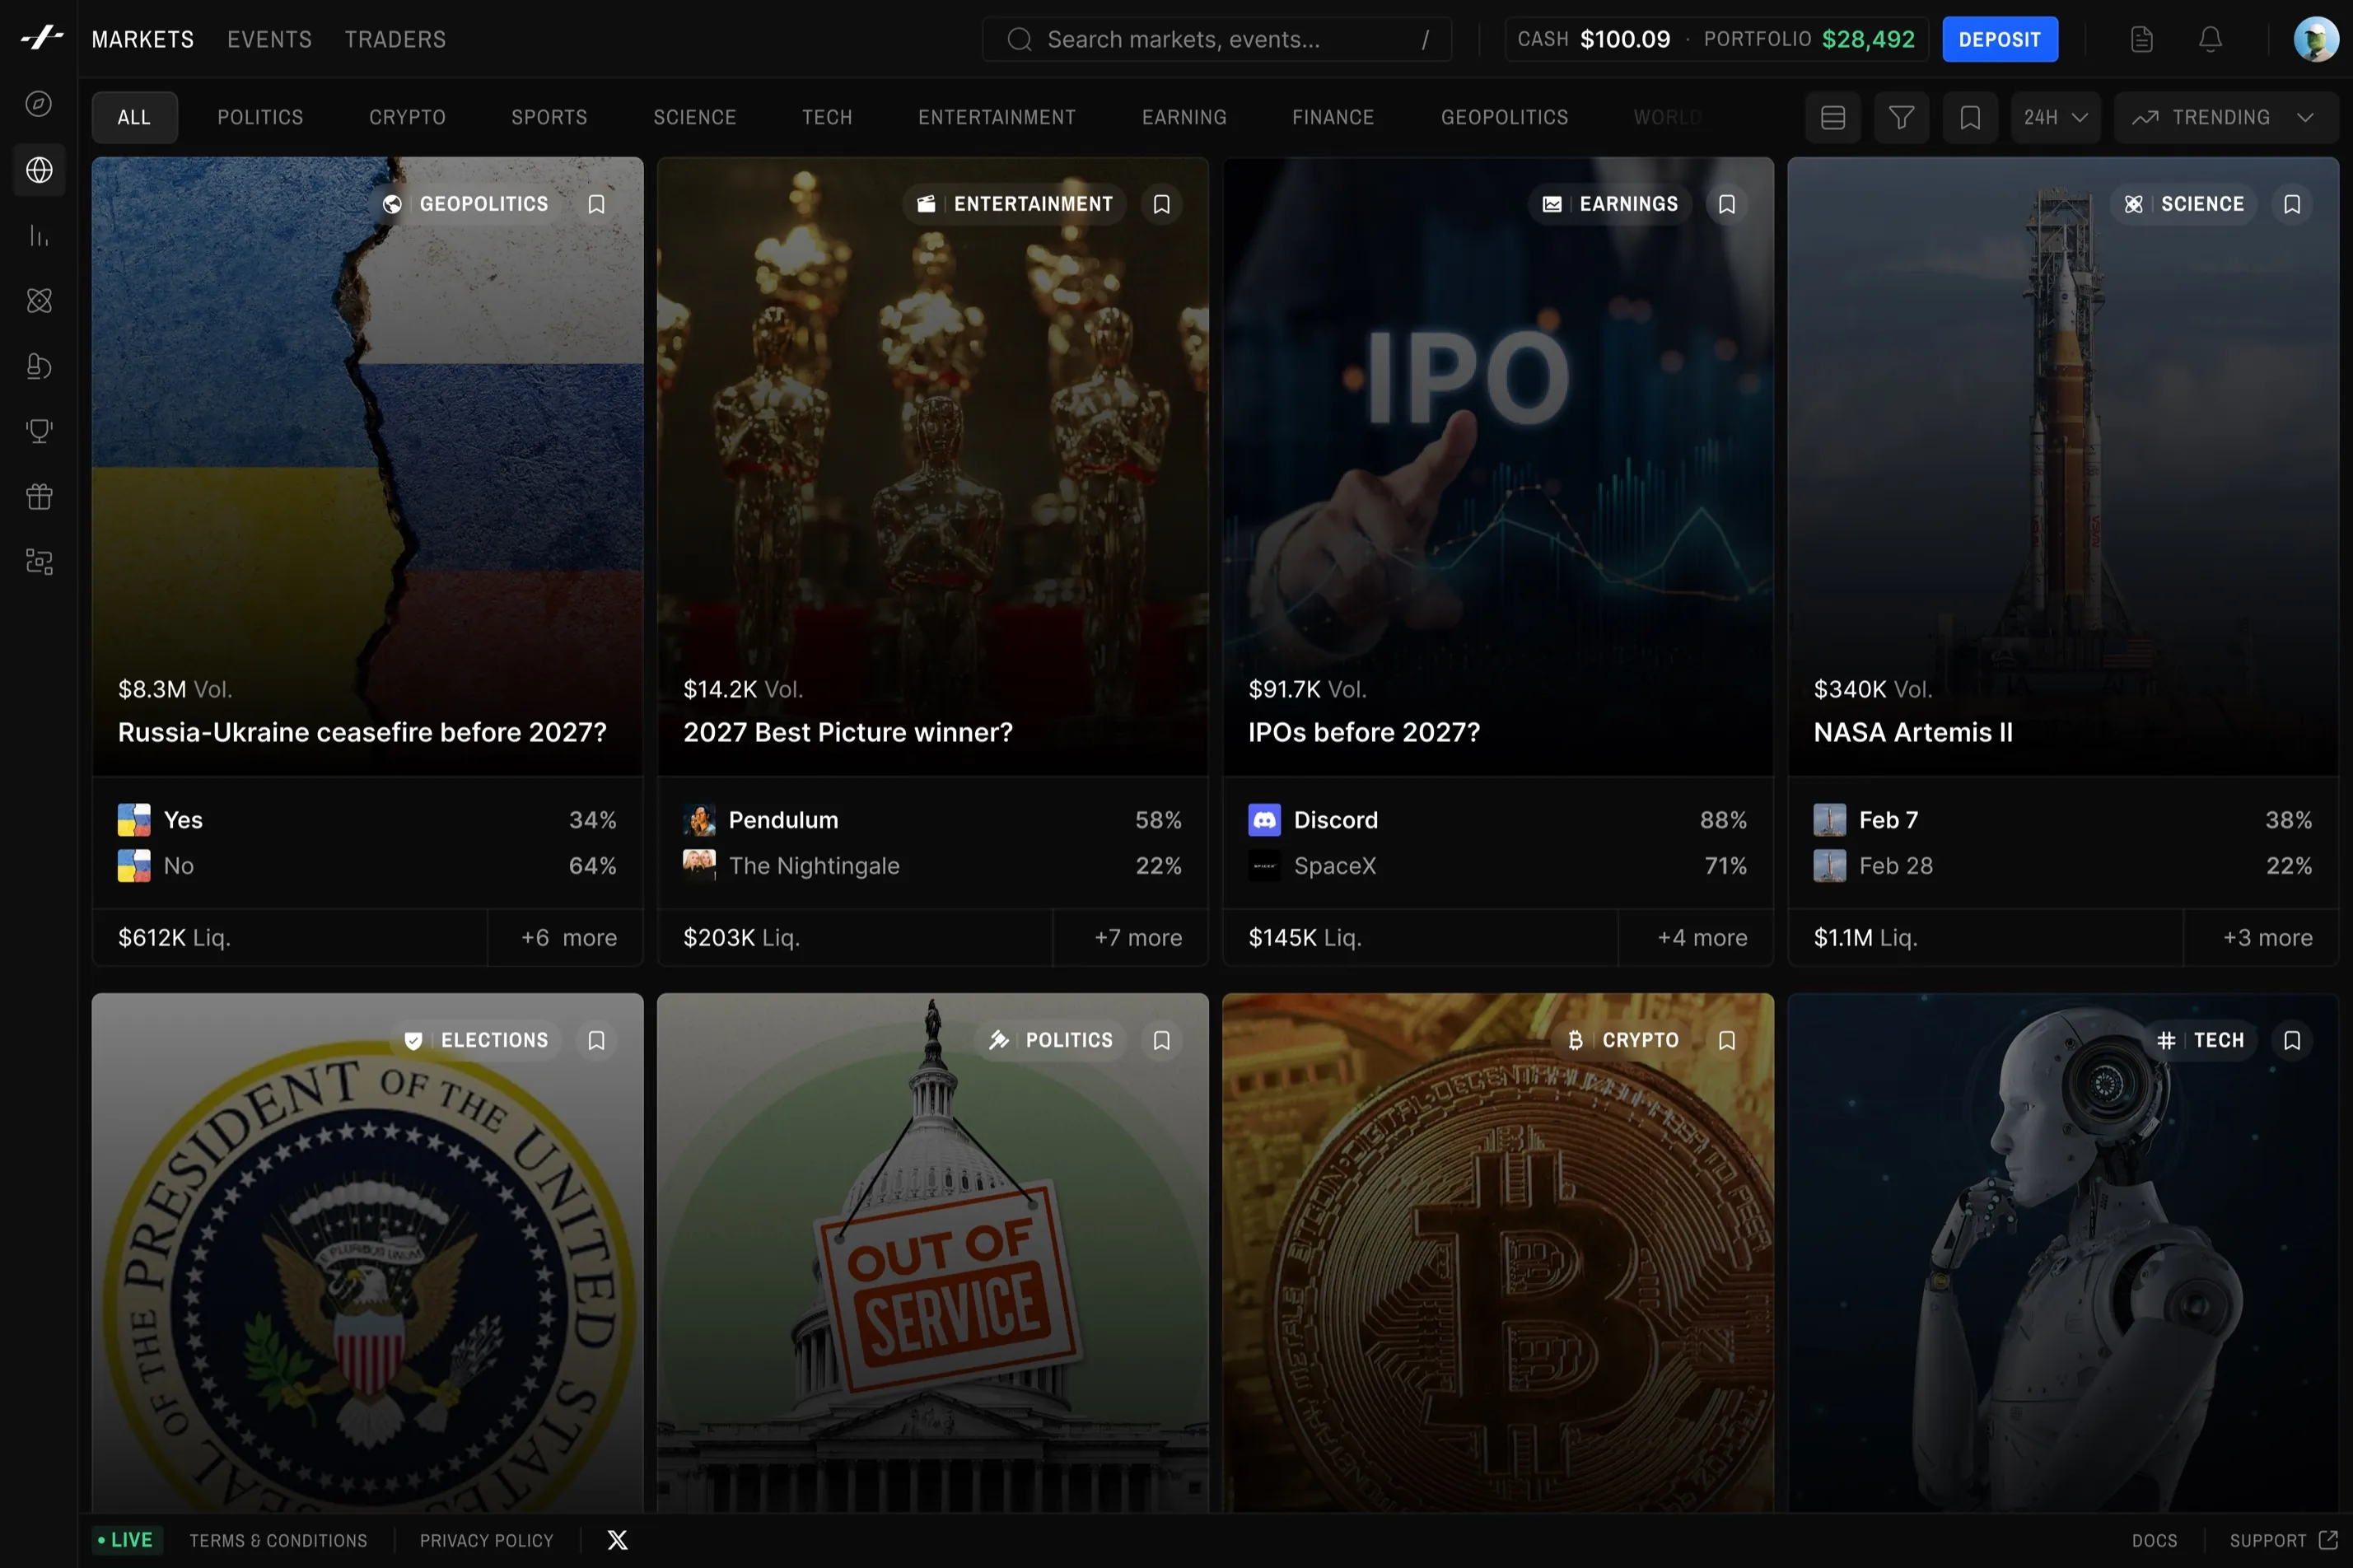Image resolution: width=2353 pixels, height=1568 pixels.
Task: Click the Deposit button
Action: 1999,39
